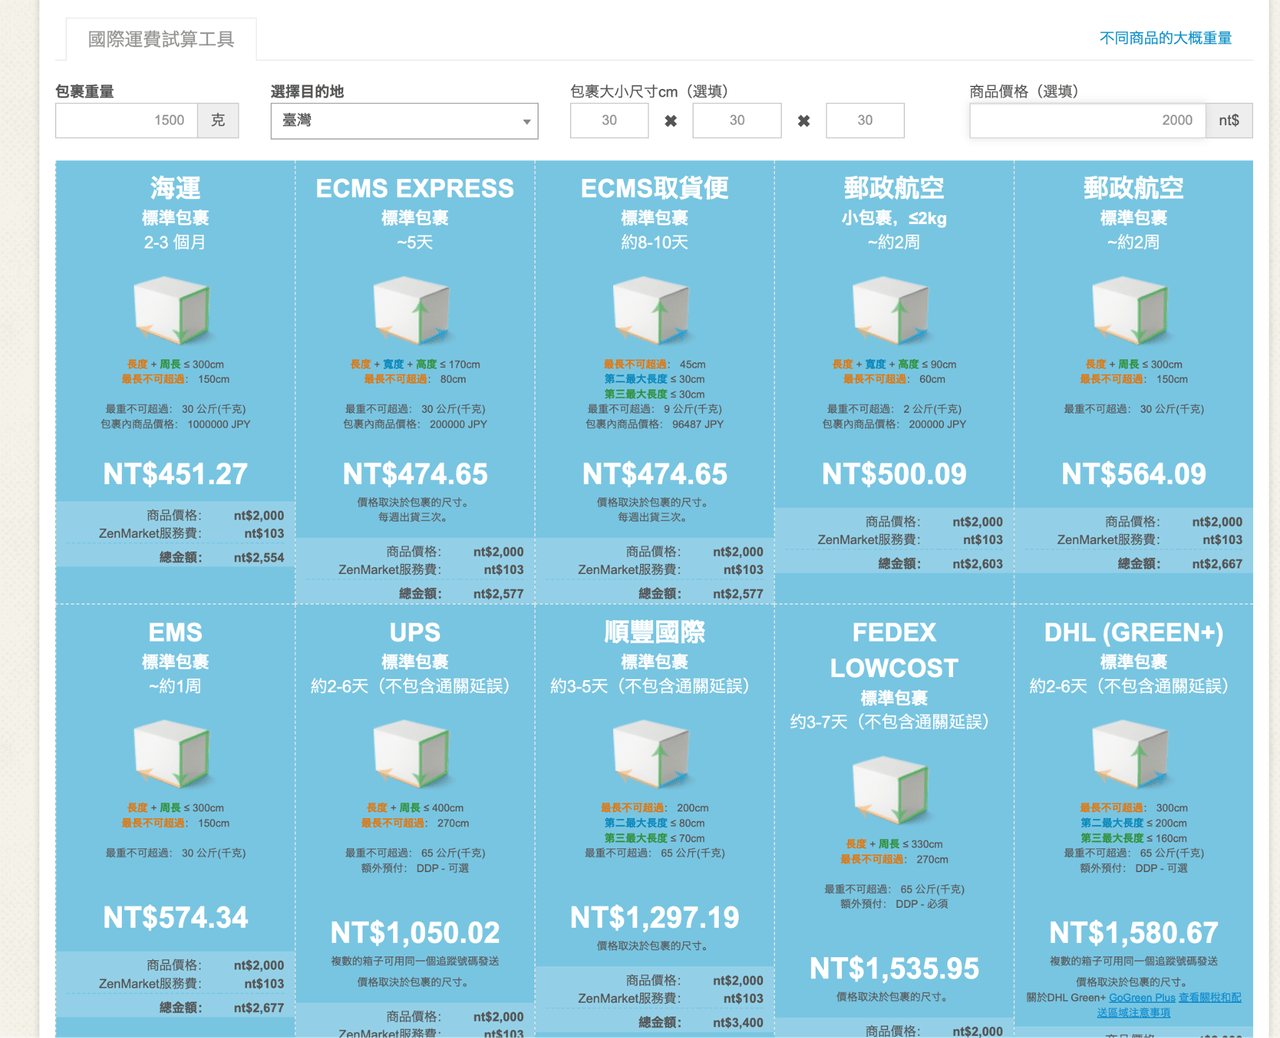
Task: Open the 不同商品的大概重量 link
Action: click(1165, 38)
